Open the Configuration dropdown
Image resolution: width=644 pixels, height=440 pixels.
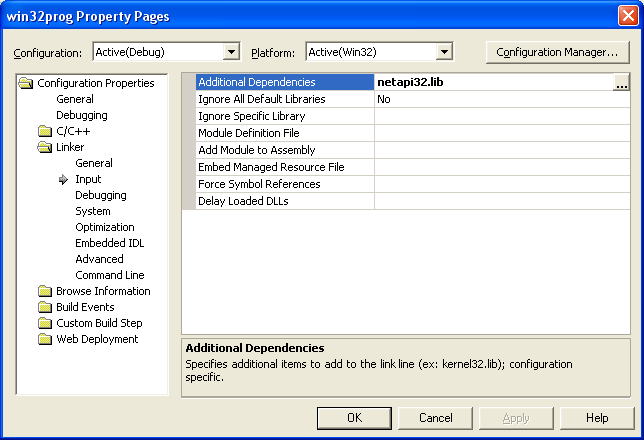point(232,52)
